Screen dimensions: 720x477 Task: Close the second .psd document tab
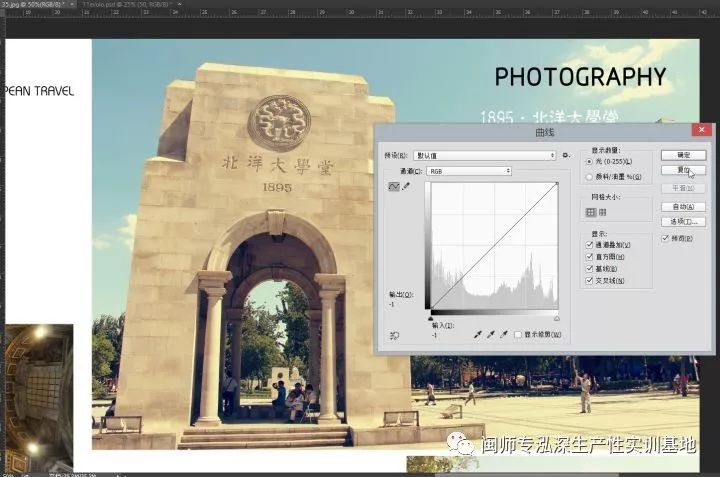pyautogui.click(x=180, y=4)
